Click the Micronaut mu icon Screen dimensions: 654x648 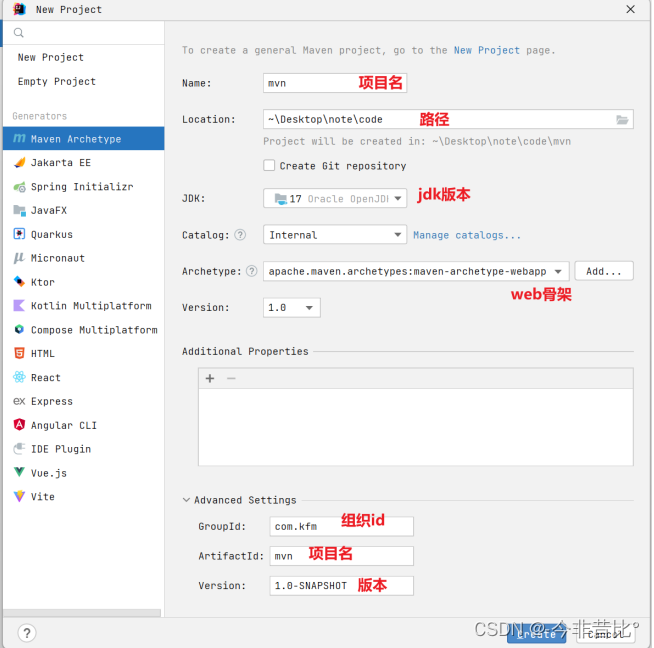(19, 258)
